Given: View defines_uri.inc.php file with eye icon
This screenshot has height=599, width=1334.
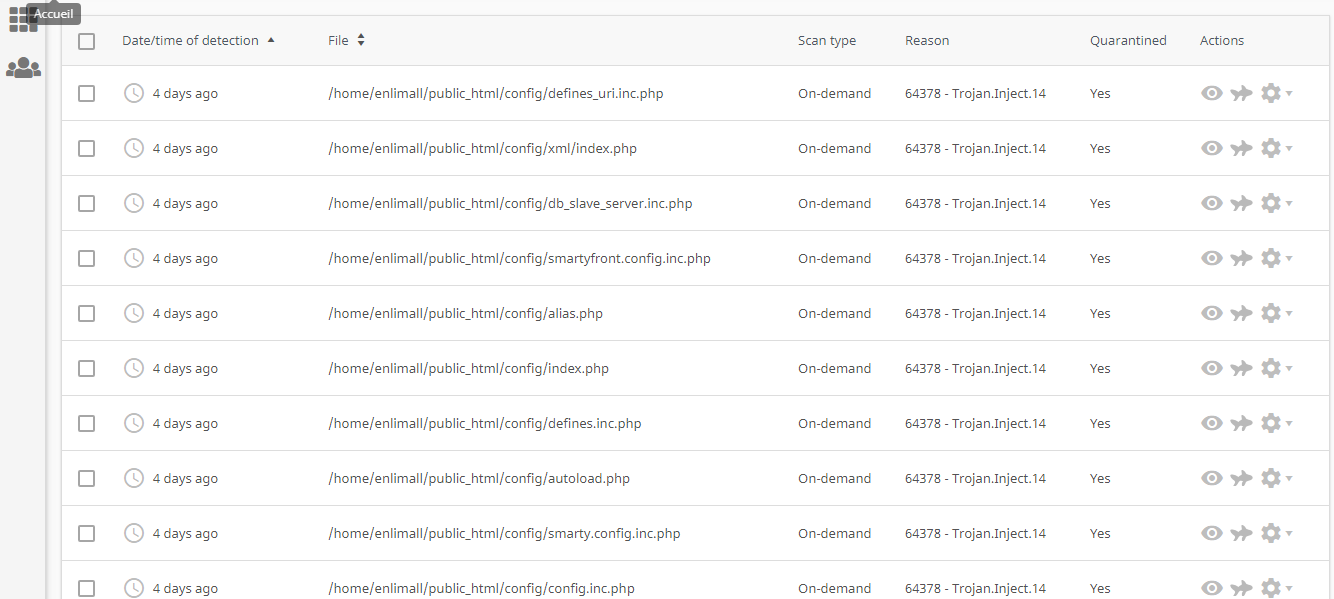Looking at the screenshot, I should pyautogui.click(x=1212, y=93).
